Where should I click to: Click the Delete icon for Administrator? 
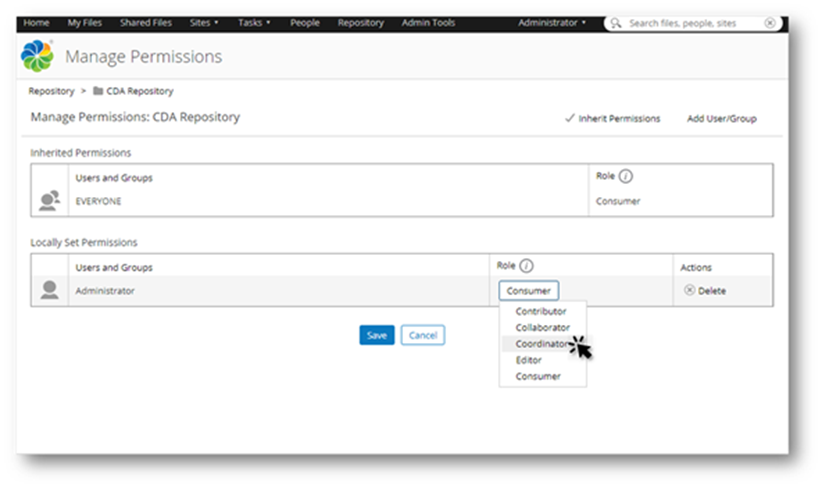[x=689, y=291]
